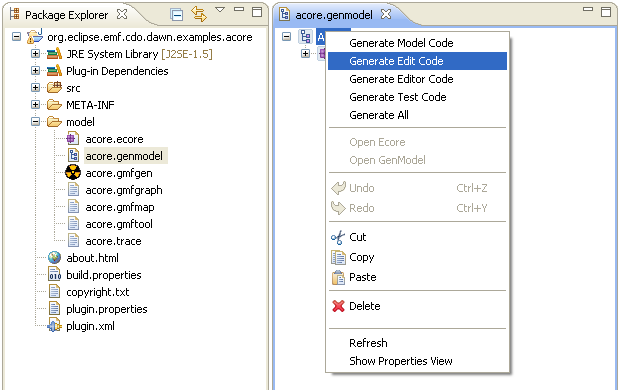Screen dimensions: 629x391
Task: Click the plugin.xml file icon
Action: (54, 326)
